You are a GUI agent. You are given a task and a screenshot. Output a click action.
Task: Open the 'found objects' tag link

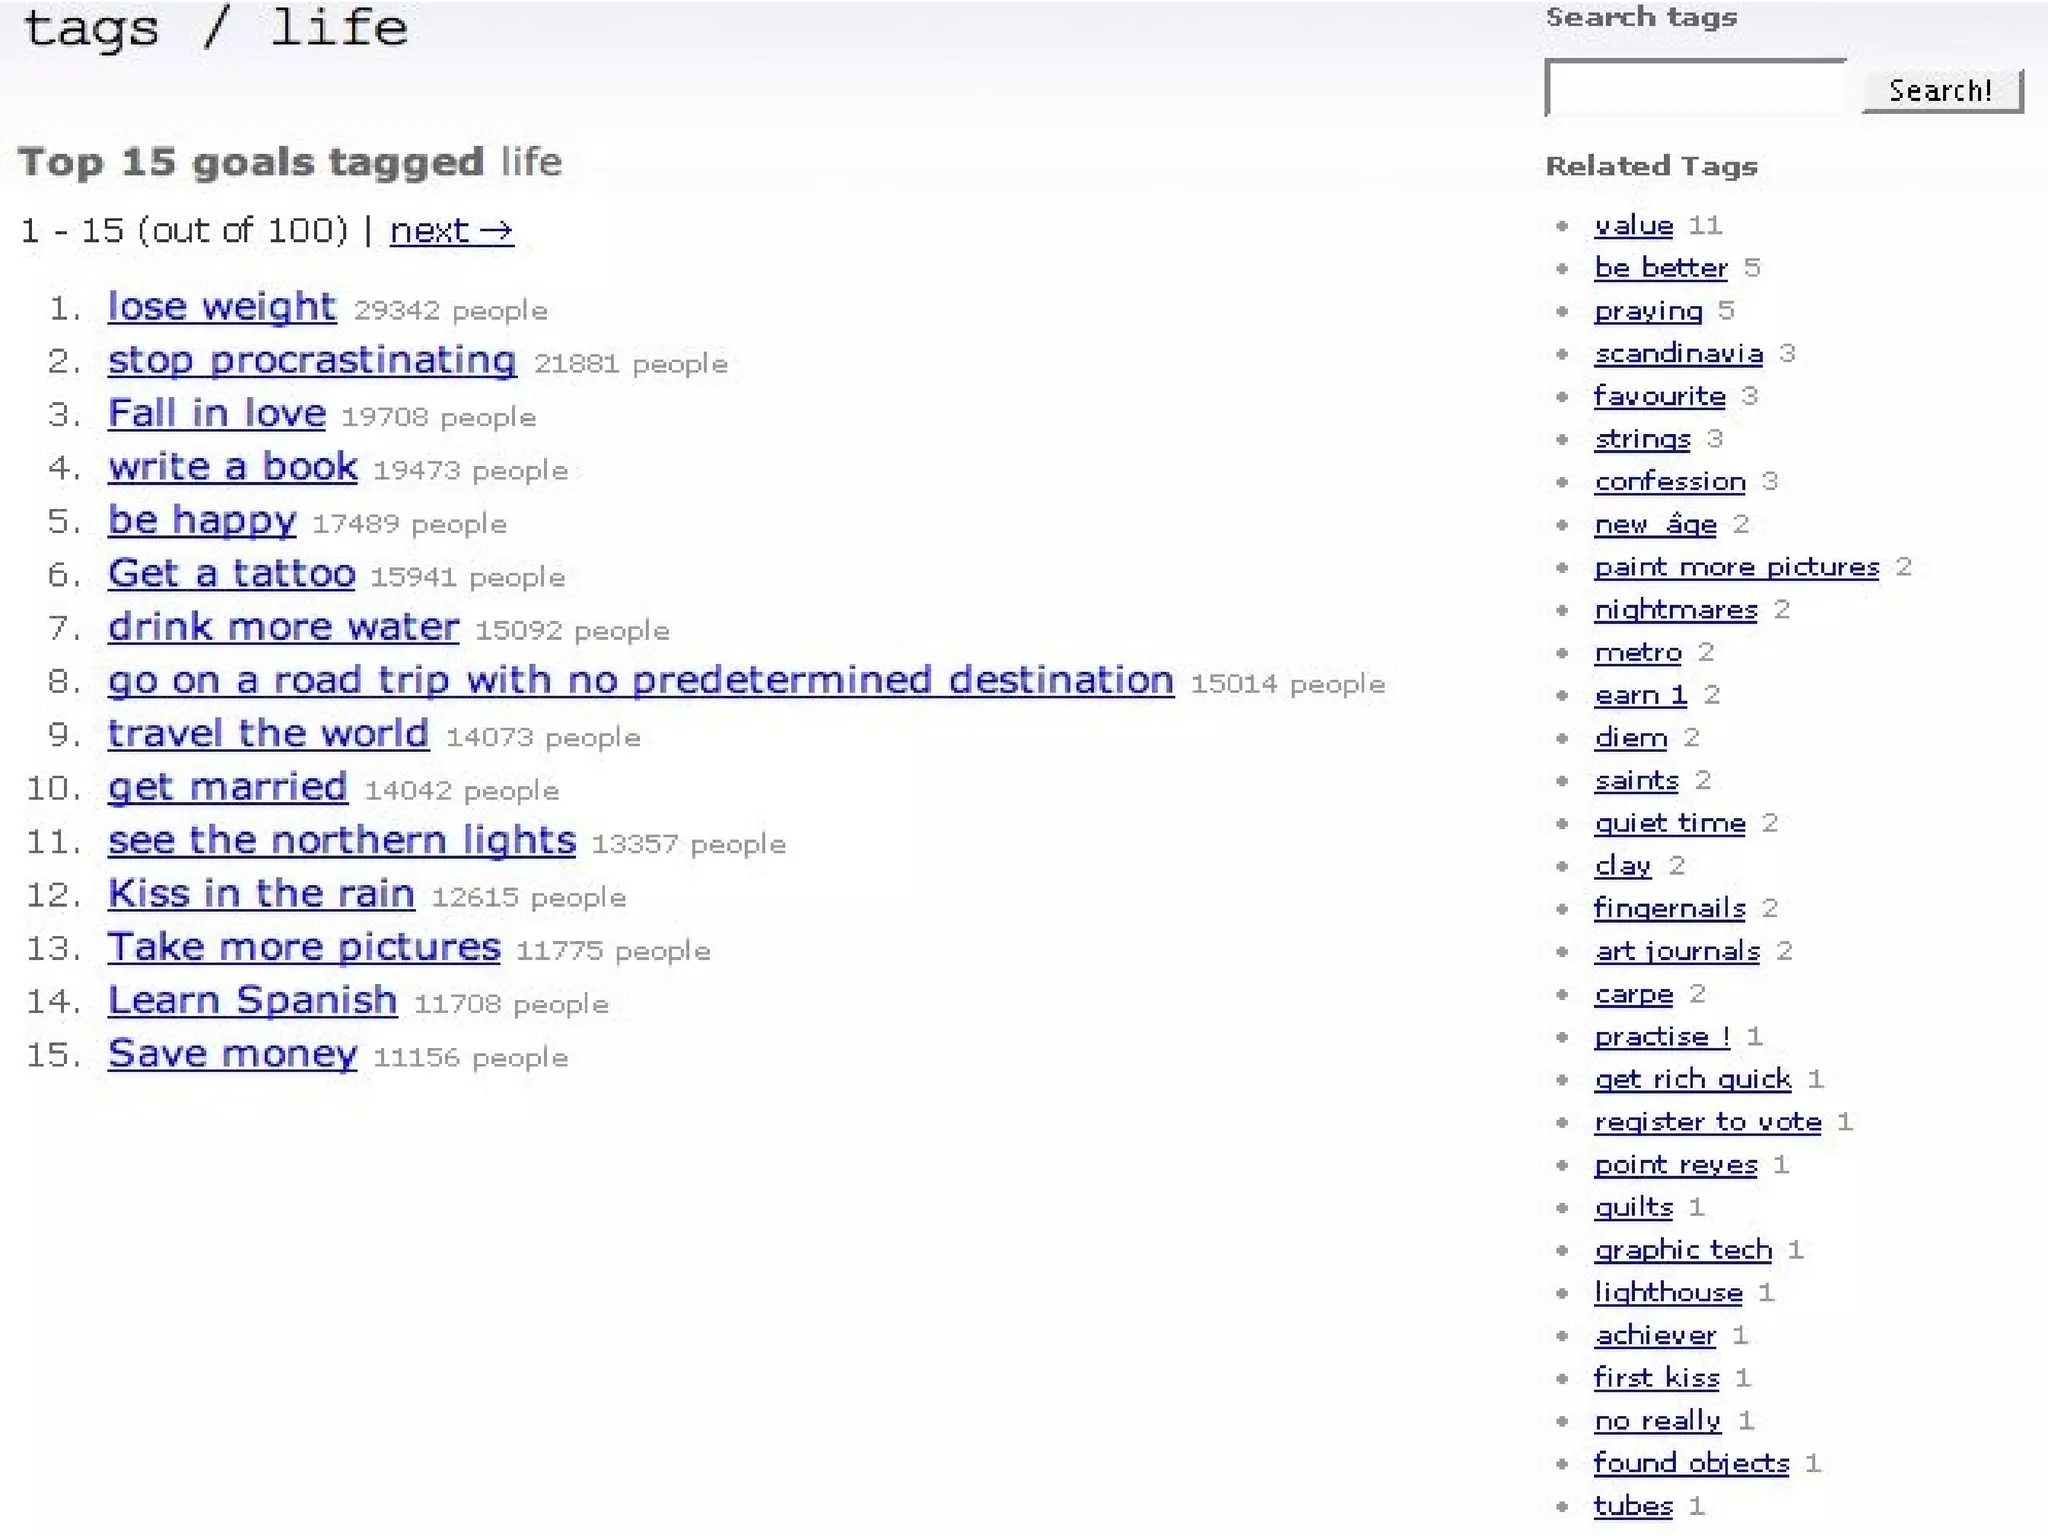(1691, 1463)
